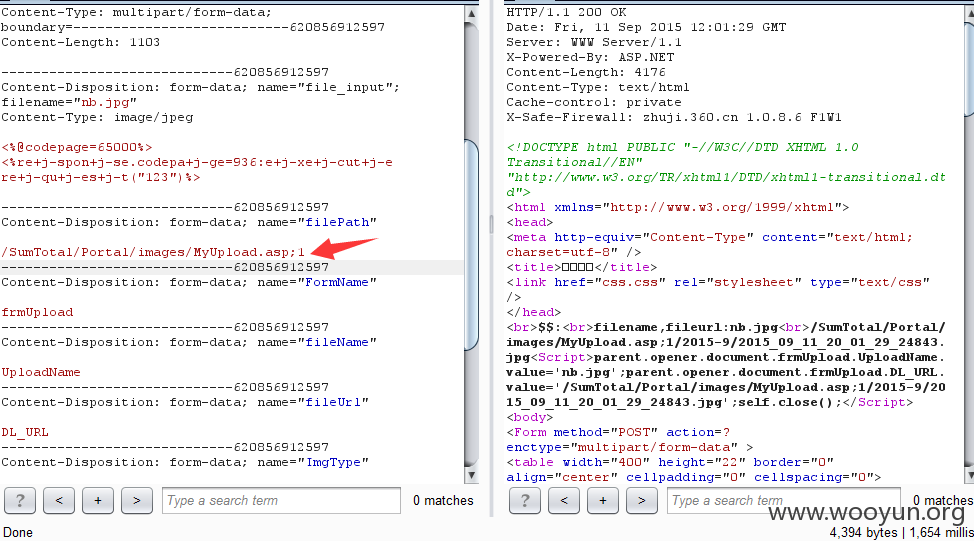974x541 pixels.
Task: Click the name="fileUrl" Content-Disposition line
Action: (185, 402)
